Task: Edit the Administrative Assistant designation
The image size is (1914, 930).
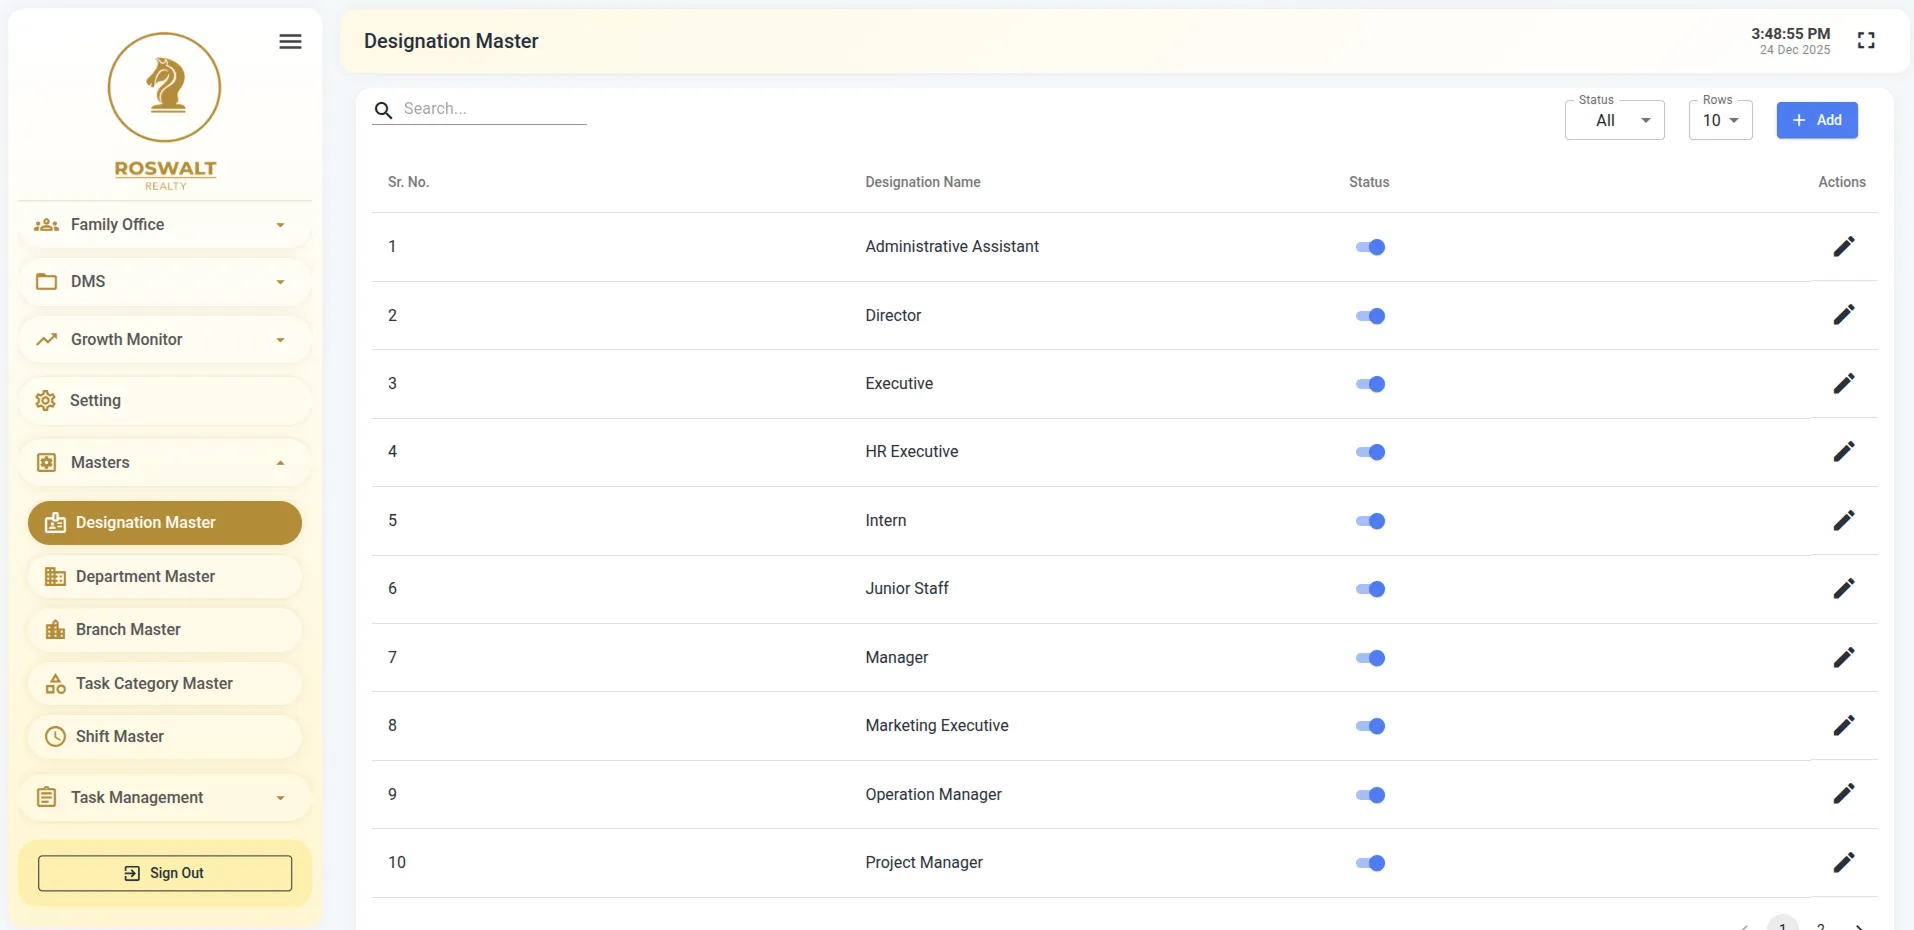Action: (1843, 247)
